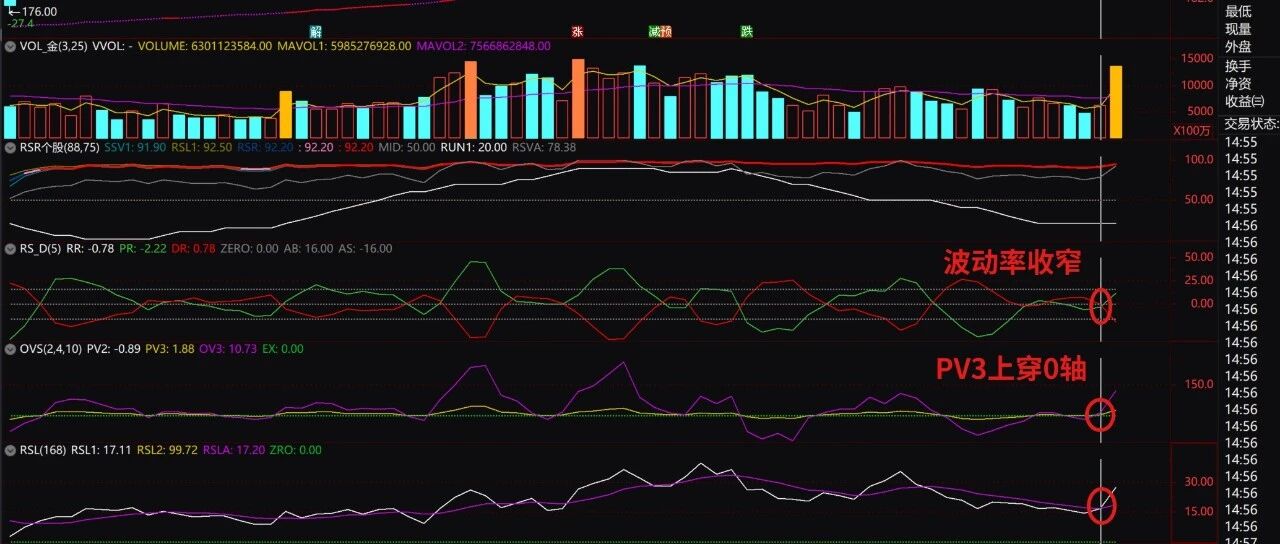Click the 最低 field in quote sidebar

1238,11
